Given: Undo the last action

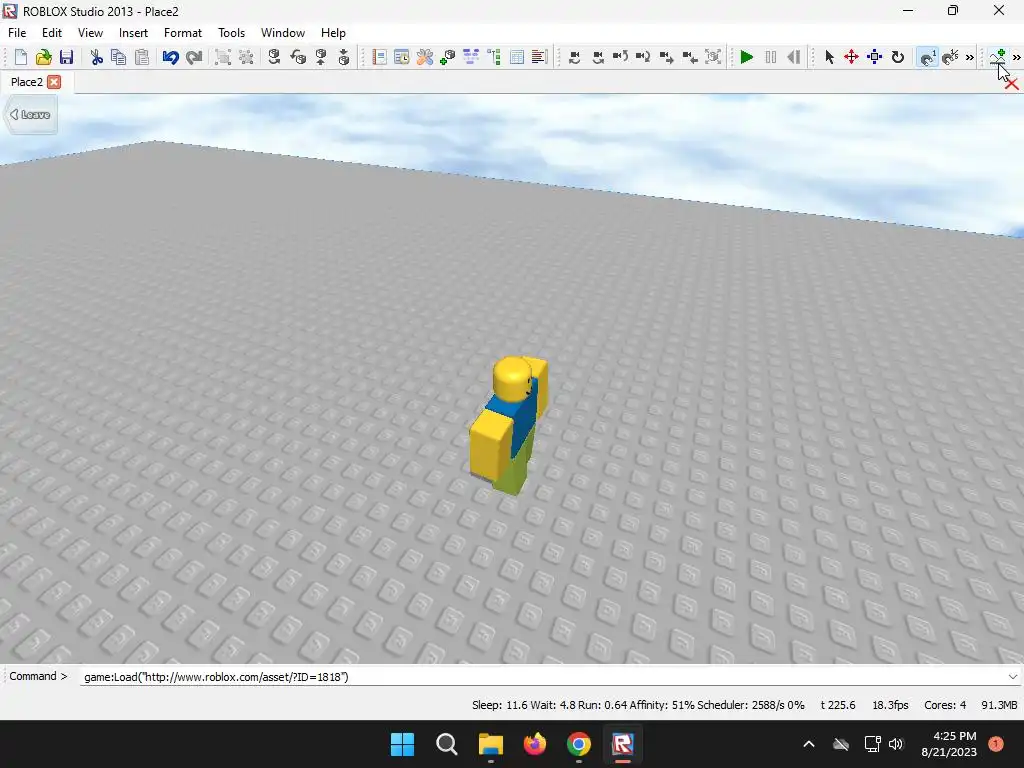Looking at the screenshot, I should [170, 57].
